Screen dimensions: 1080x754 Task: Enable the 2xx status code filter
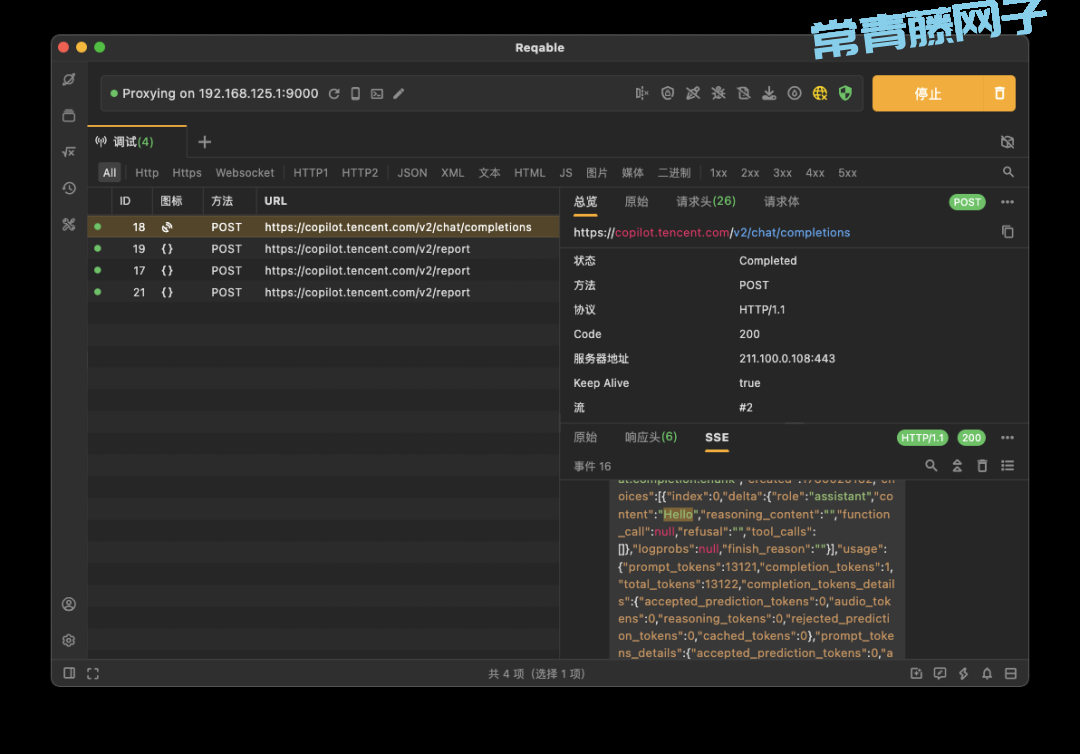click(x=750, y=173)
